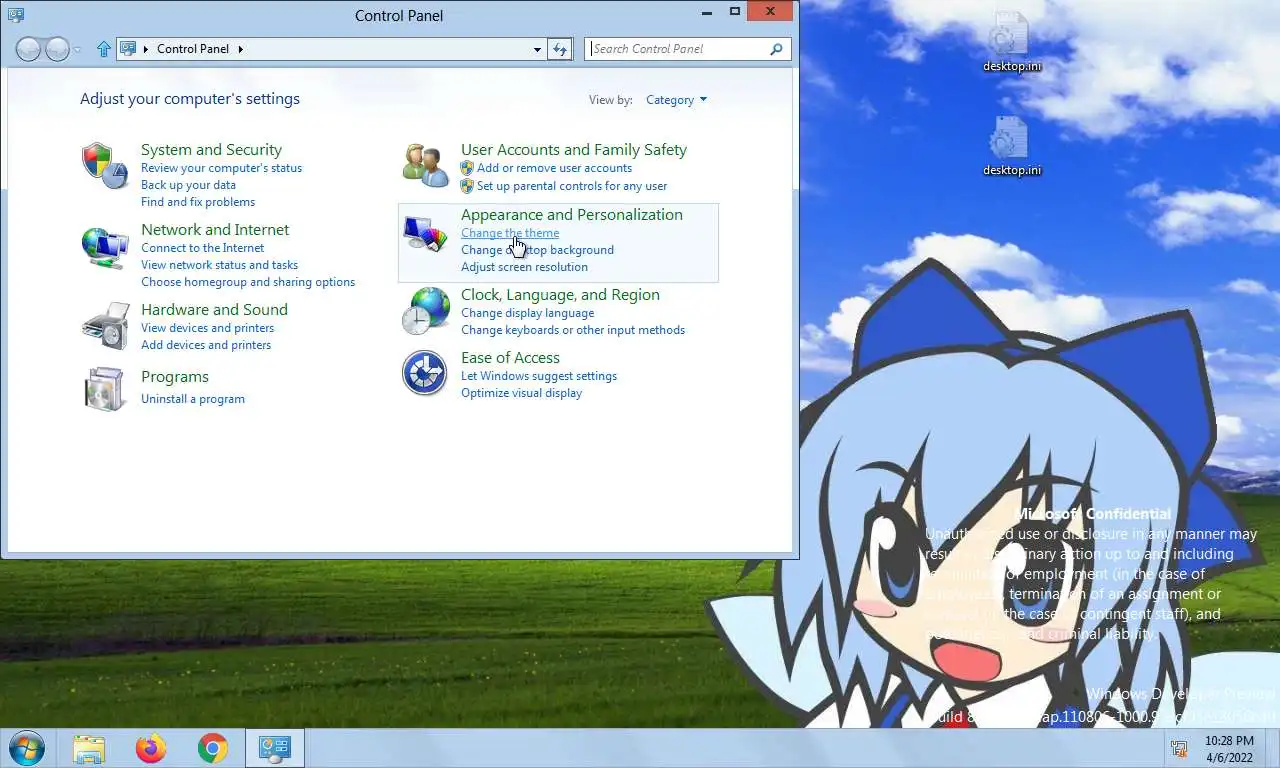This screenshot has width=1280, height=768.
Task: Click Set up parental controls link
Action: 572,186
